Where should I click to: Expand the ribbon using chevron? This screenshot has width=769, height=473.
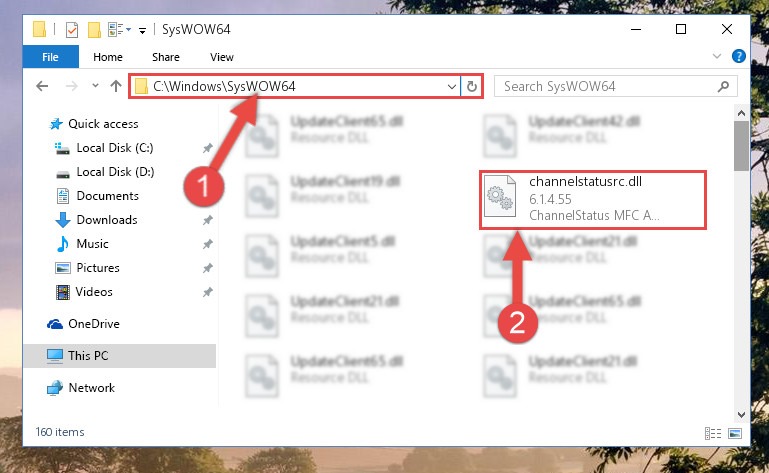pos(717,56)
